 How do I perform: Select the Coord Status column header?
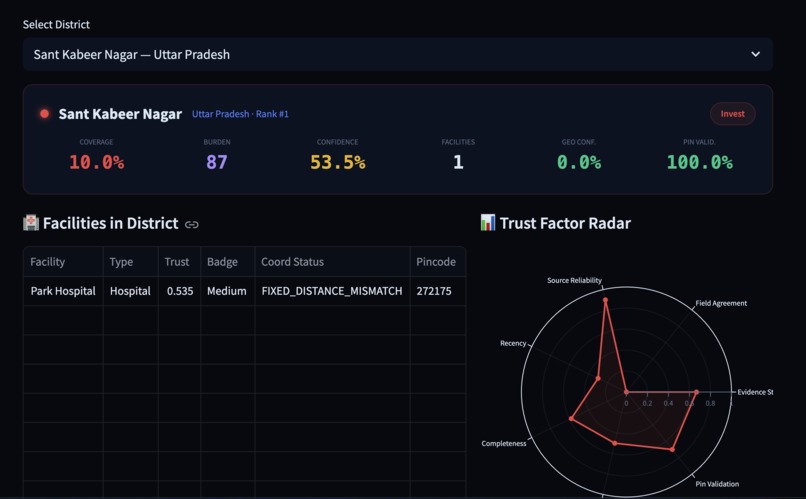tap(333, 262)
